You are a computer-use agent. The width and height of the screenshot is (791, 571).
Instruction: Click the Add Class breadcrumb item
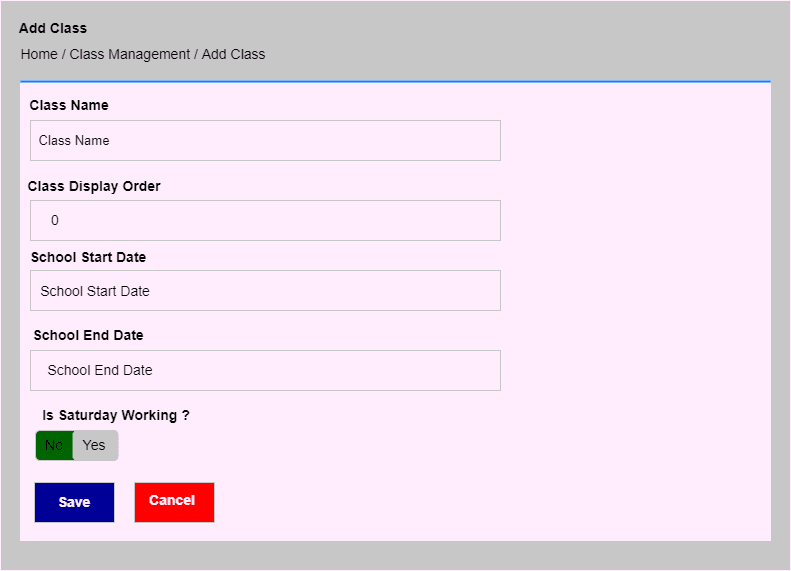(x=234, y=54)
